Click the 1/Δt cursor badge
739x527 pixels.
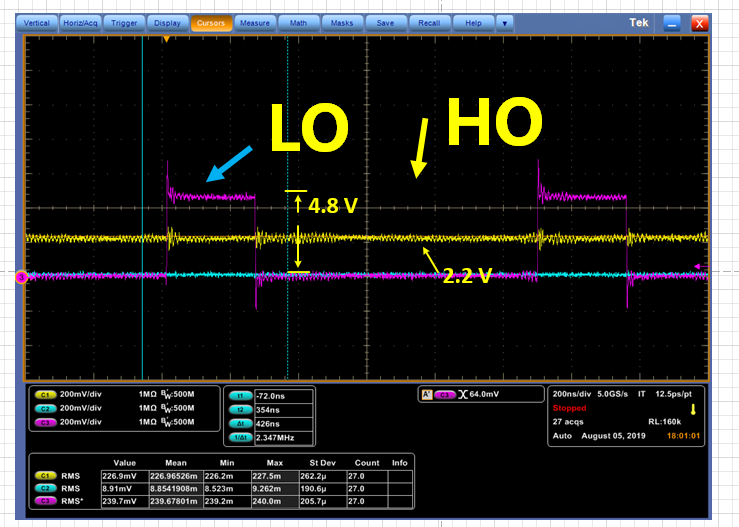point(240,437)
